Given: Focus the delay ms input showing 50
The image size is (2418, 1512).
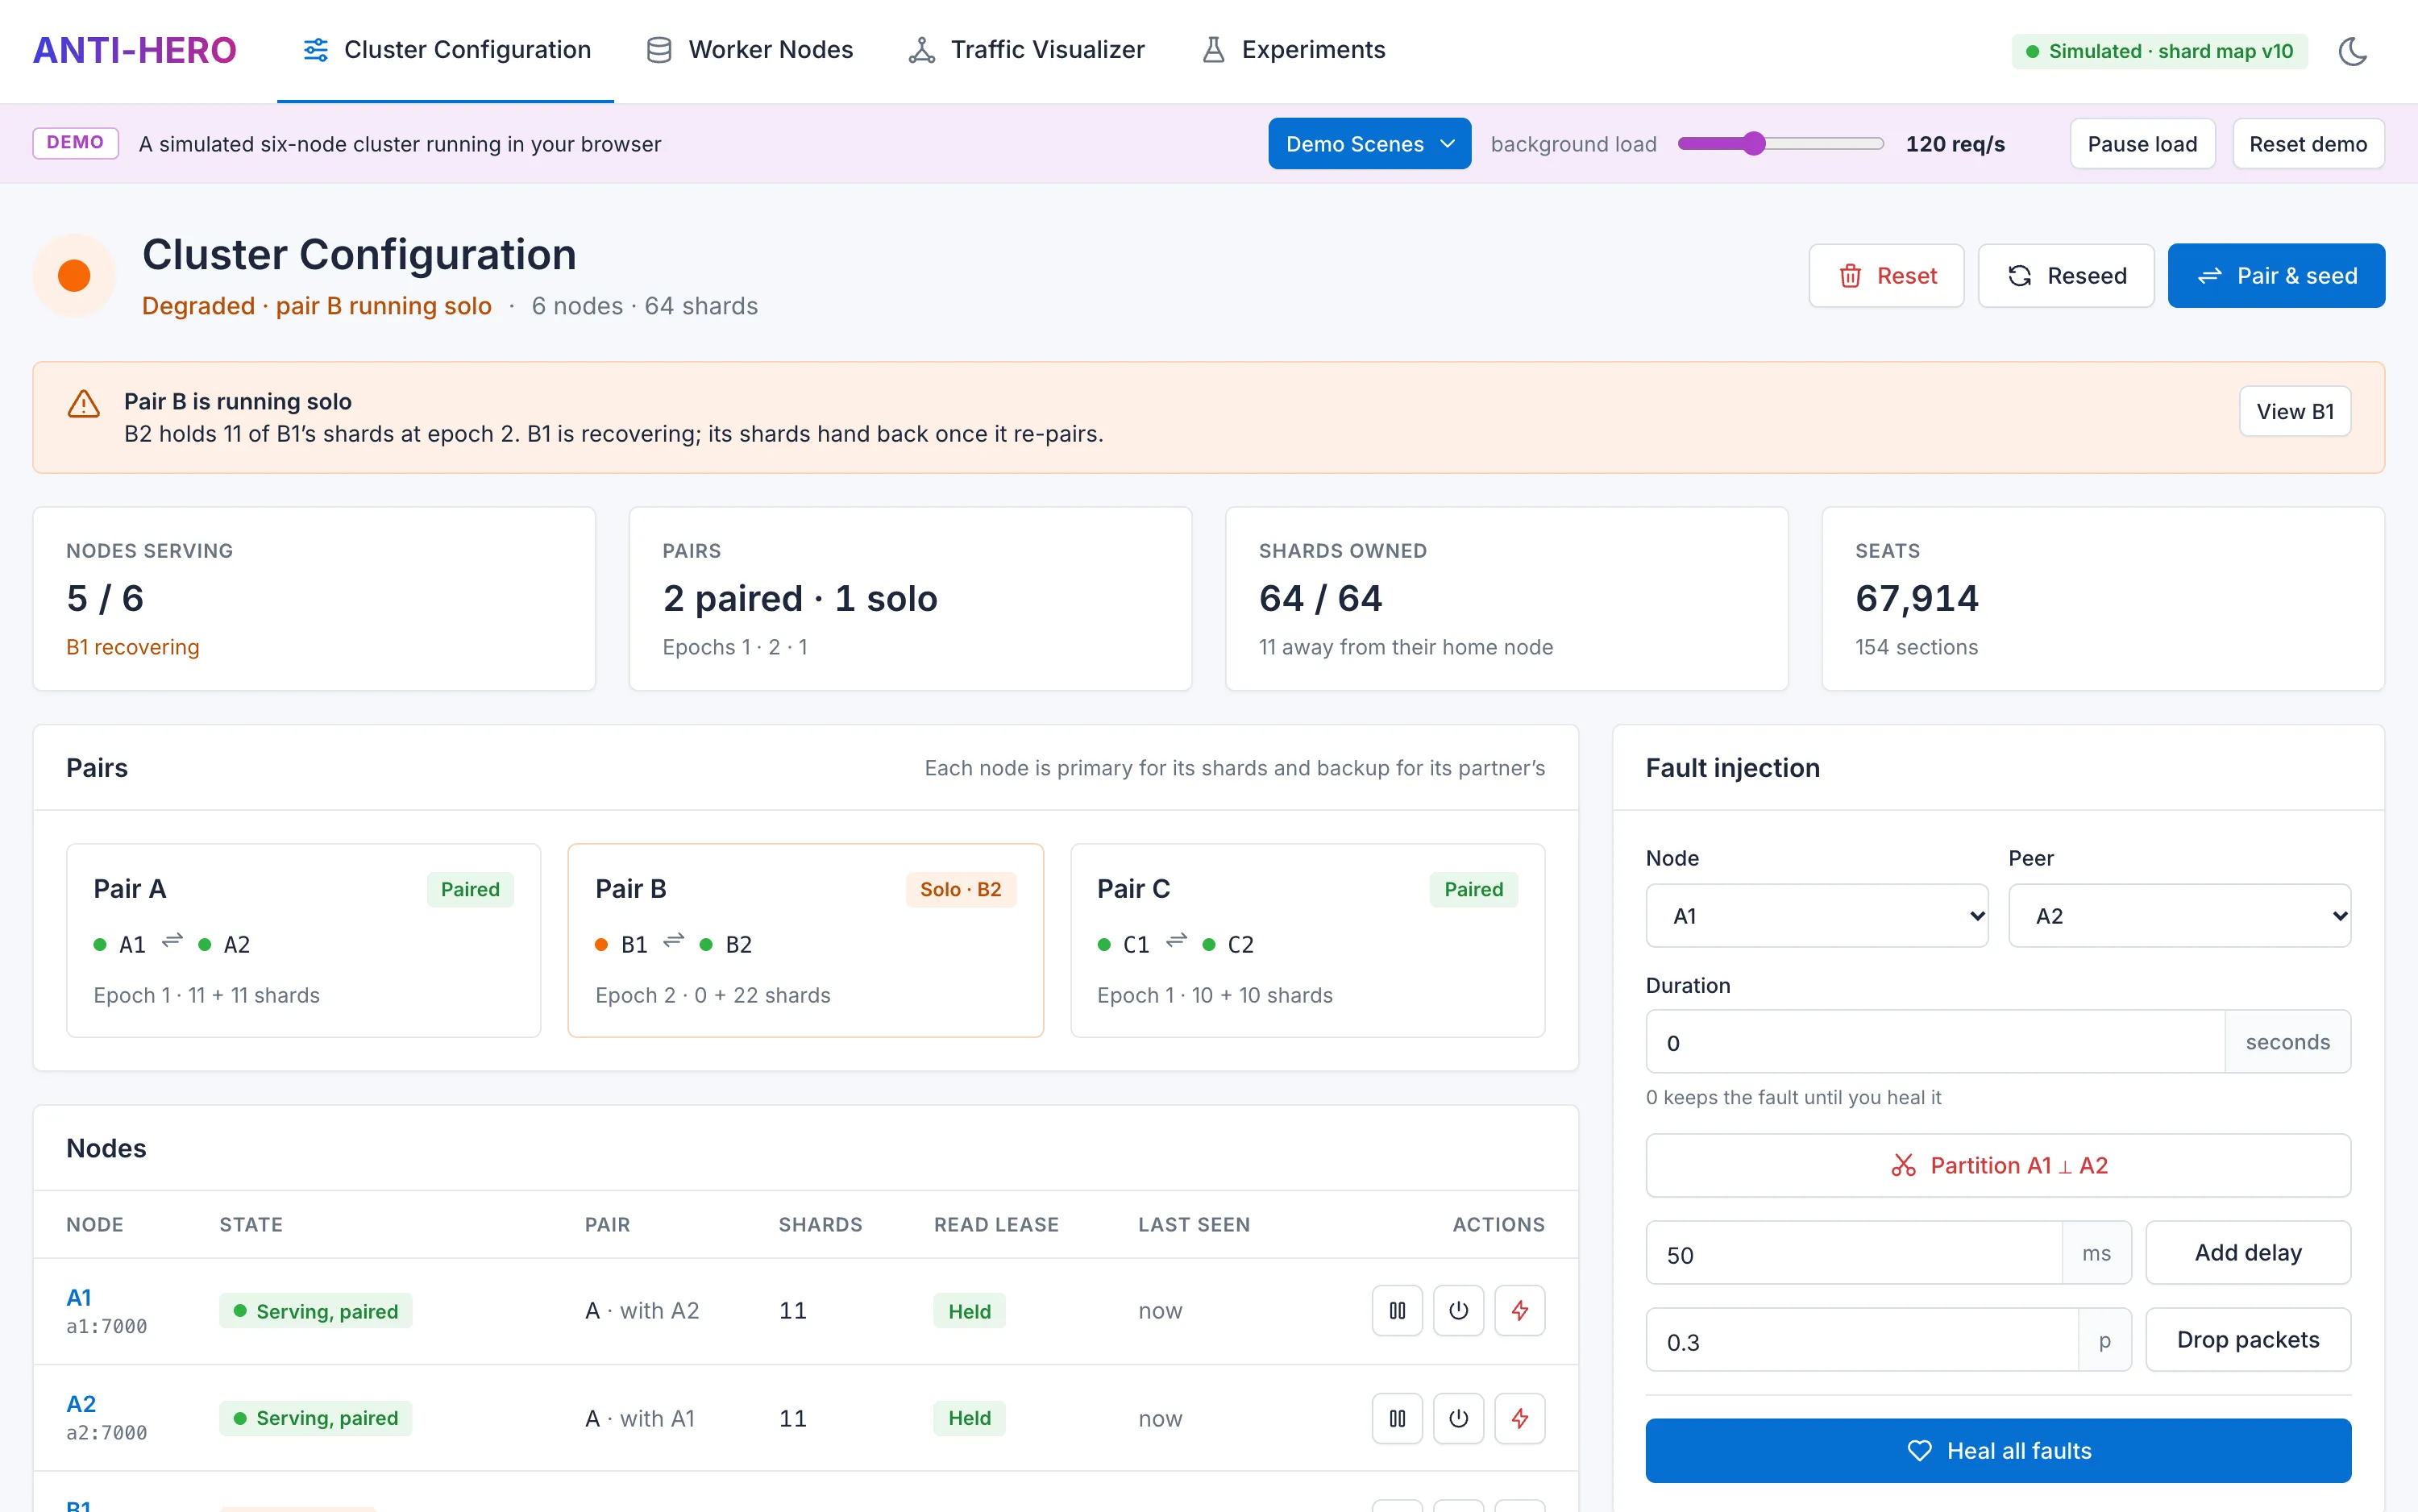Looking at the screenshot, I should (x=1854, y=1254).
